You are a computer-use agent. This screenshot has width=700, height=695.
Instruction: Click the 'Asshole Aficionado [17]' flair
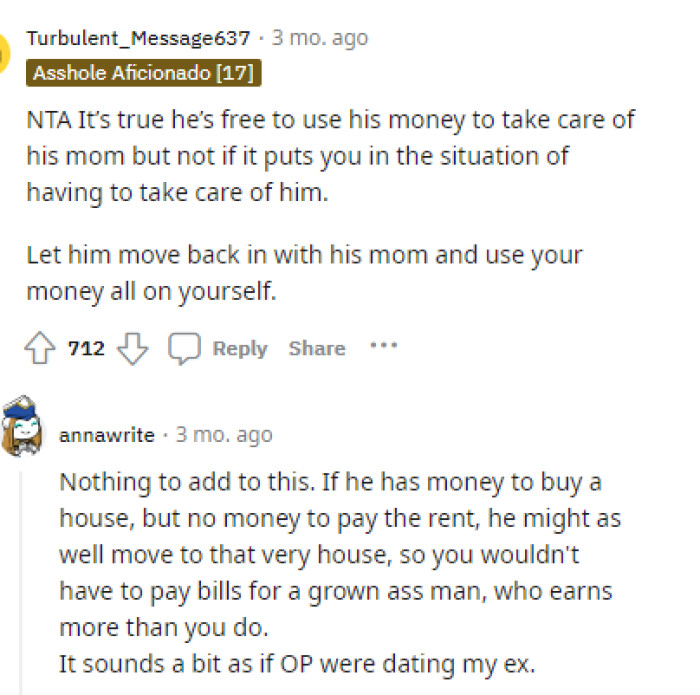click(x=144, y=72)
